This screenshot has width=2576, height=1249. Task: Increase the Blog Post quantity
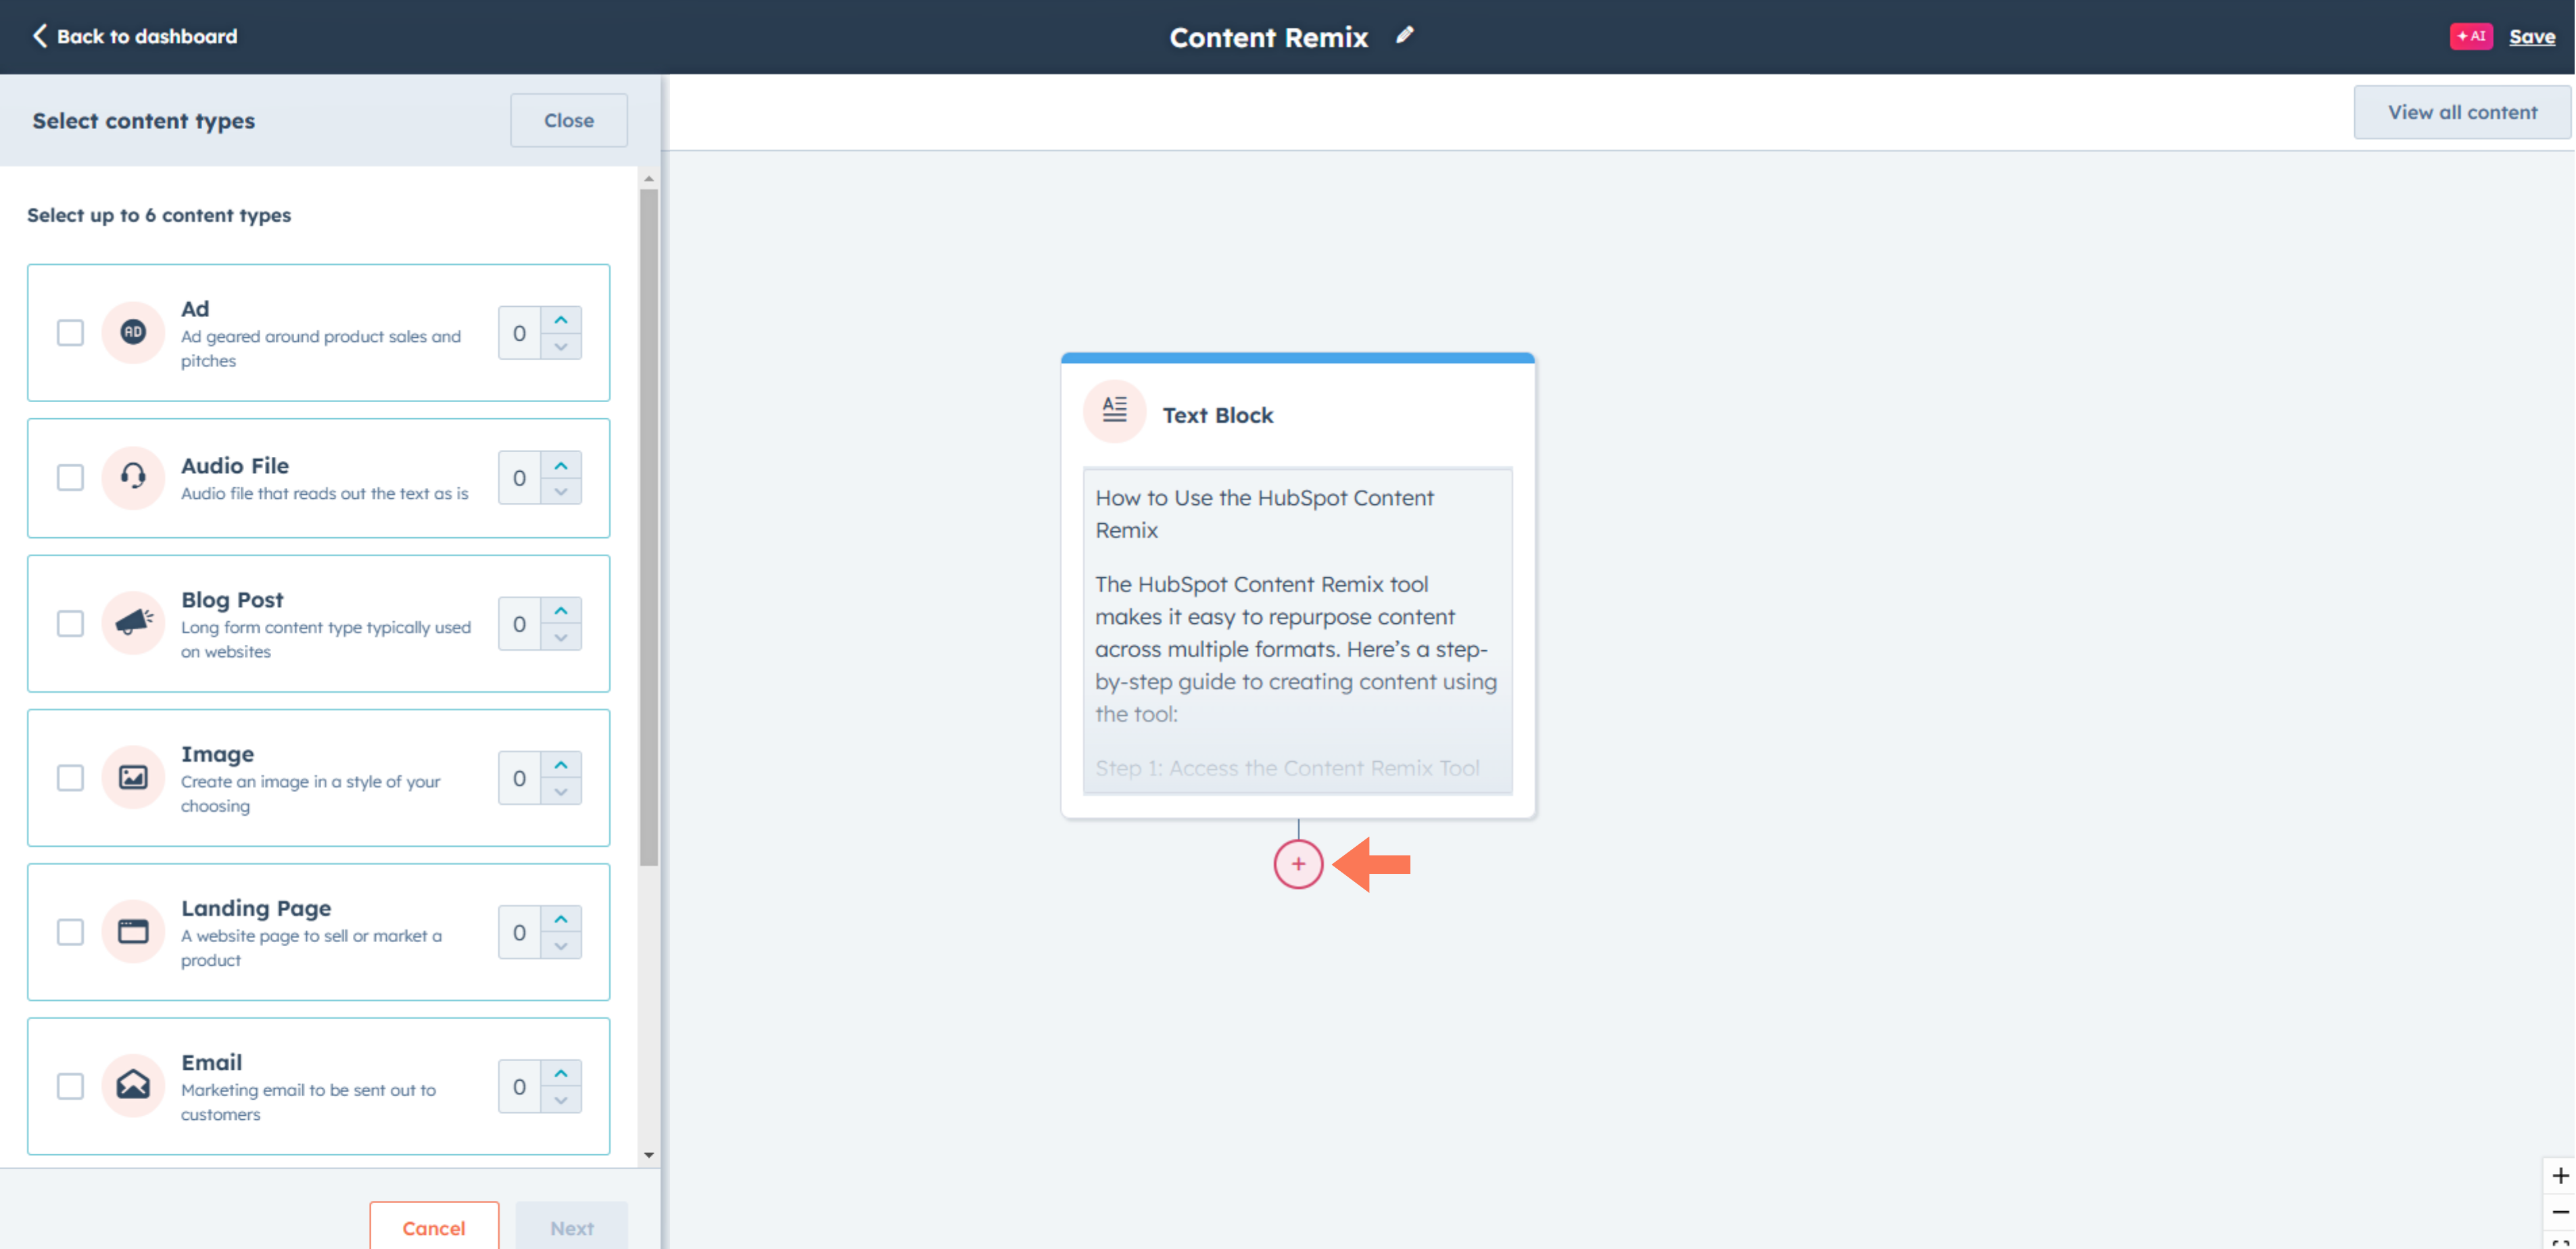coord(561,610)
